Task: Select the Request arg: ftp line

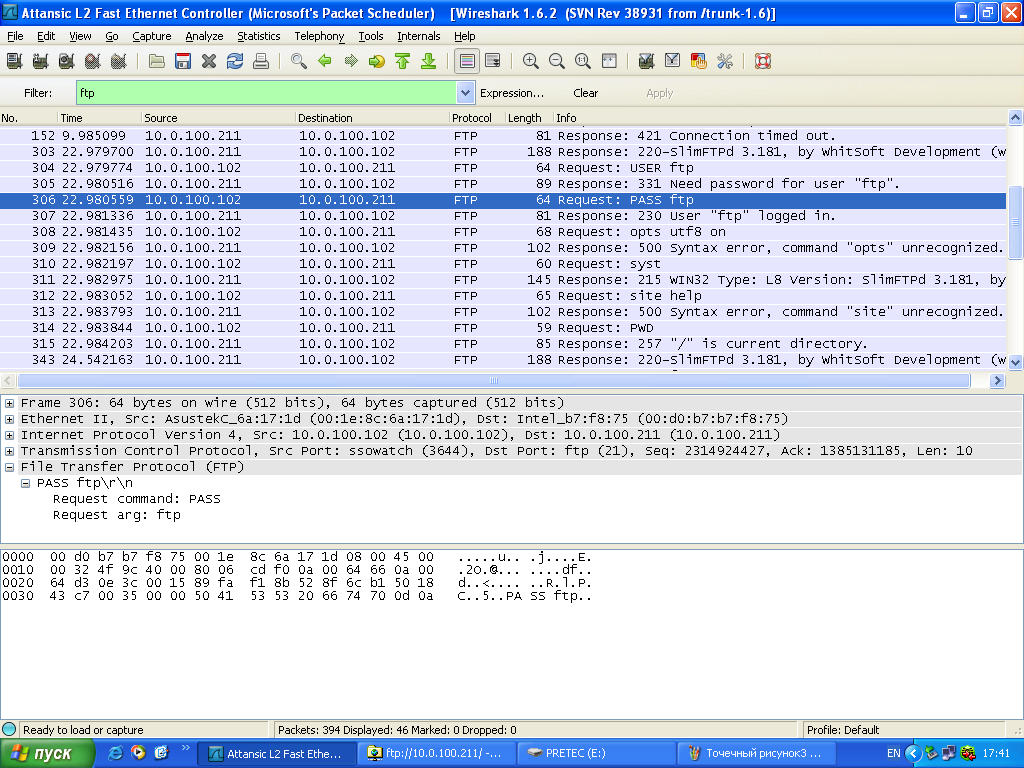Action: 117,515
